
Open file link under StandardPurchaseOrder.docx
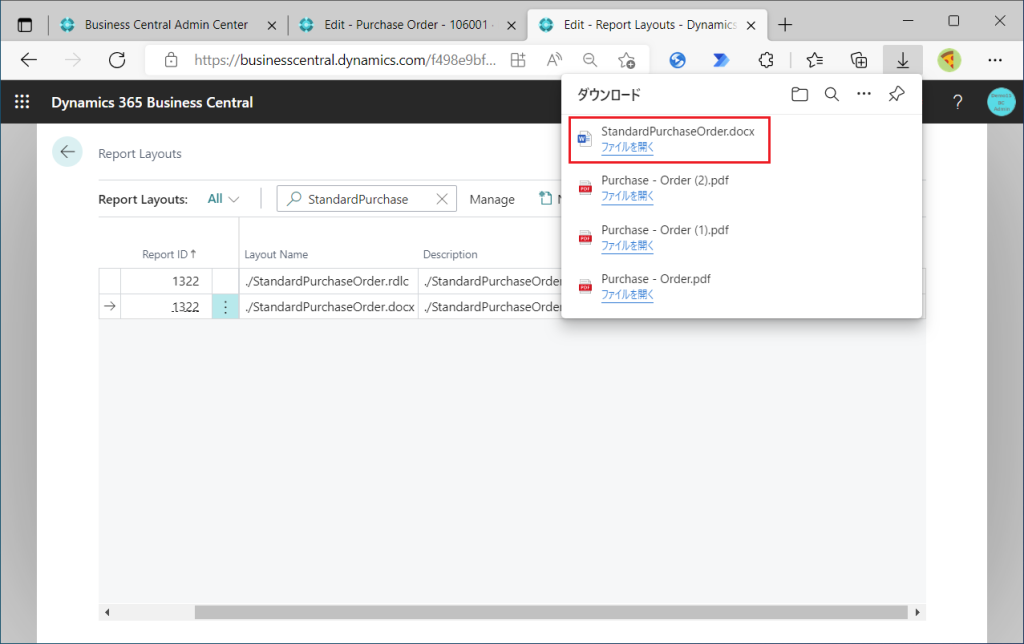pos(627,148)
